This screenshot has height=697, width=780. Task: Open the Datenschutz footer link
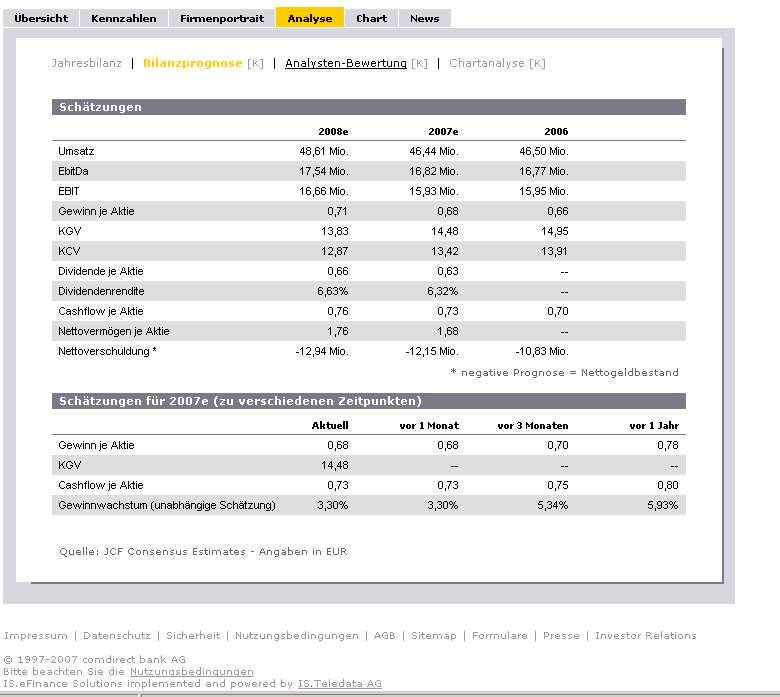pos(116,636)
